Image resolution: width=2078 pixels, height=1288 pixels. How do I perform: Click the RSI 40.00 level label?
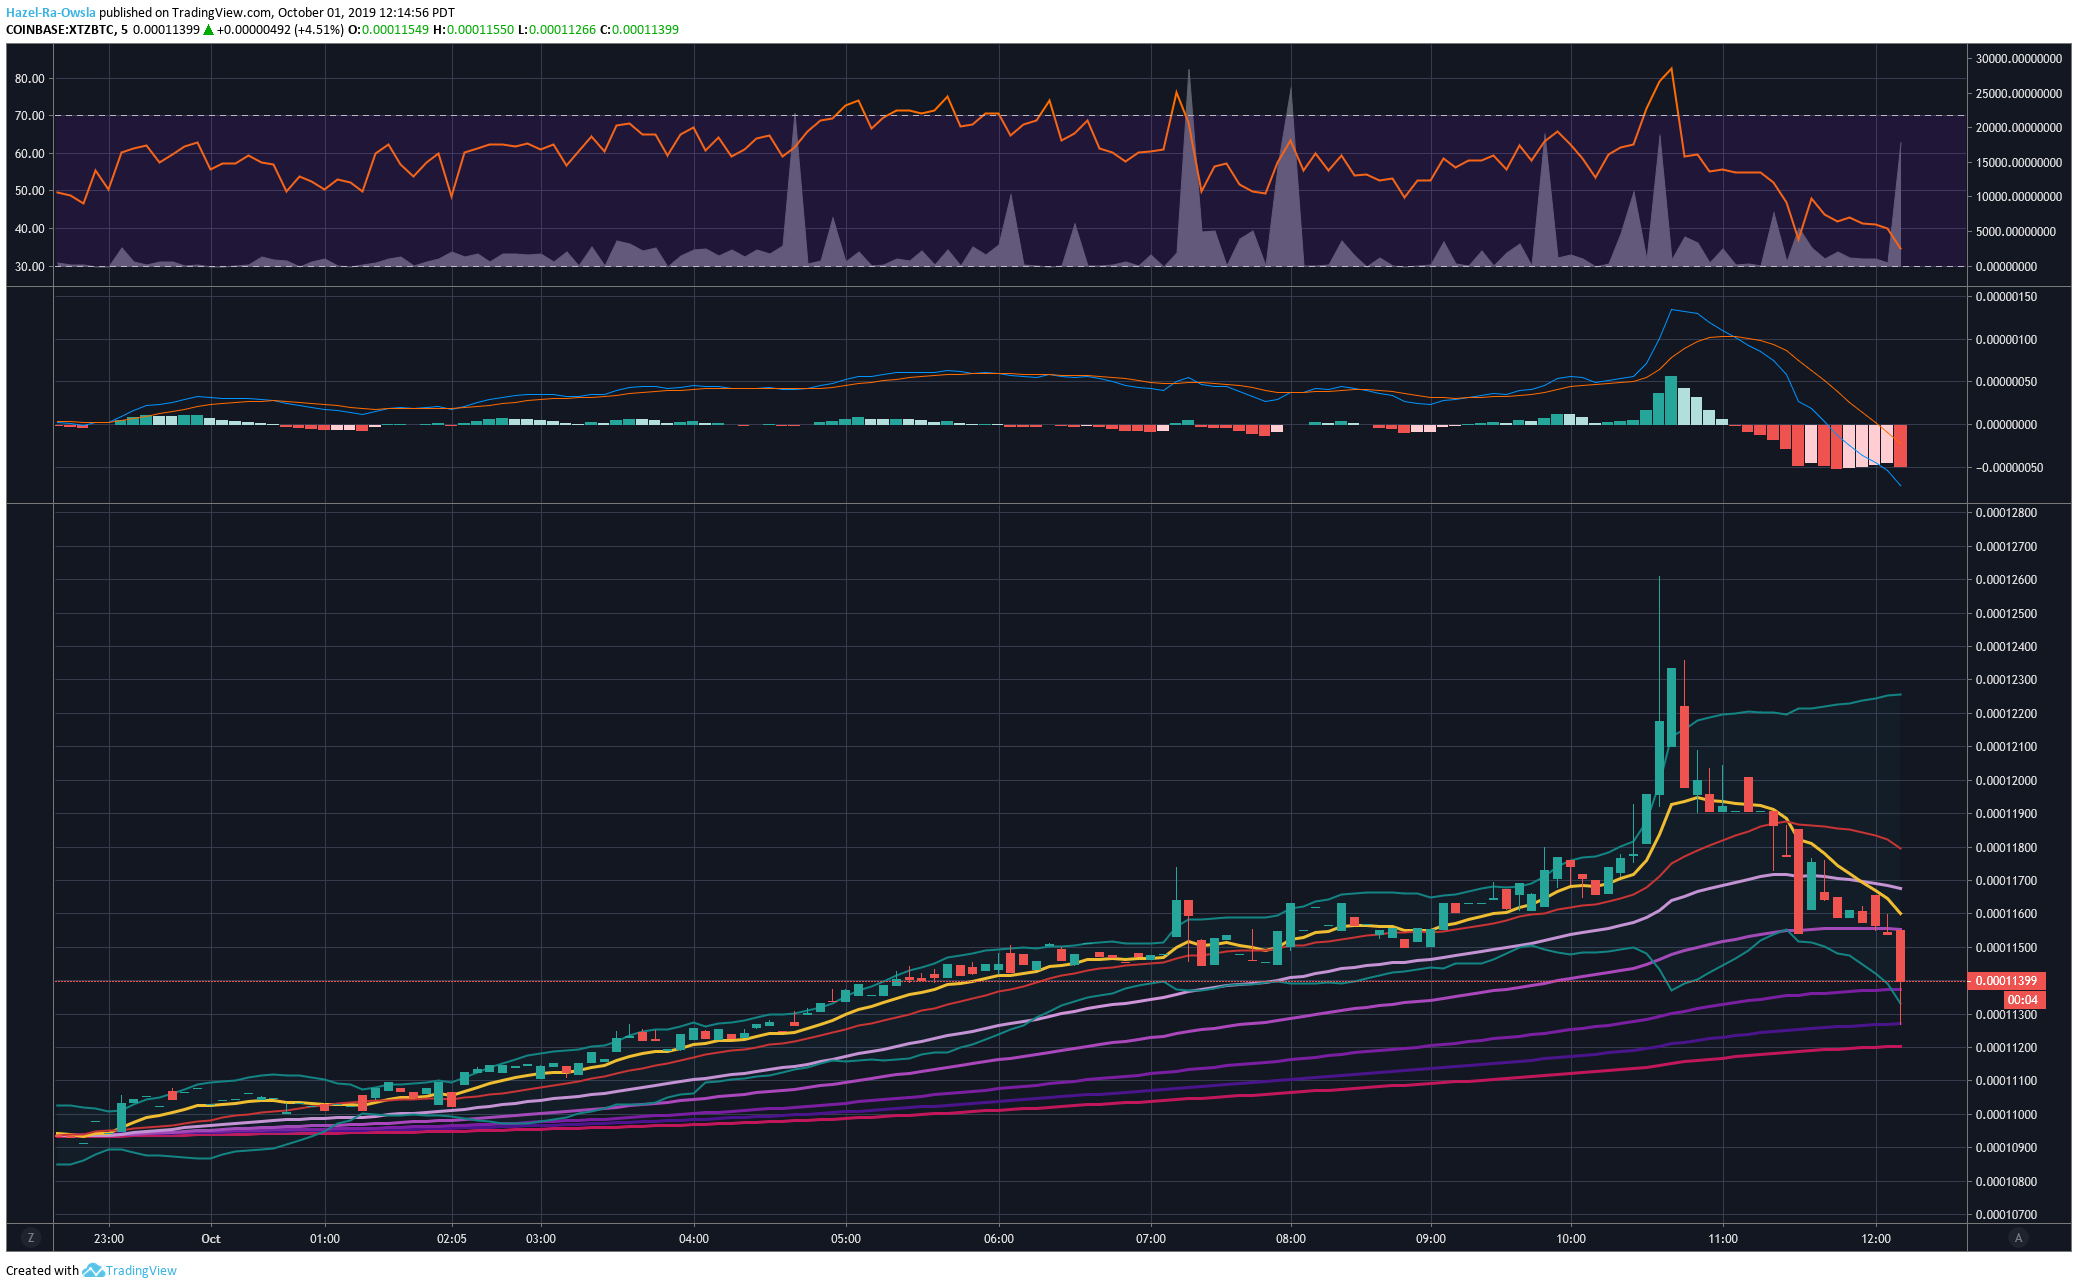(30, 229)
